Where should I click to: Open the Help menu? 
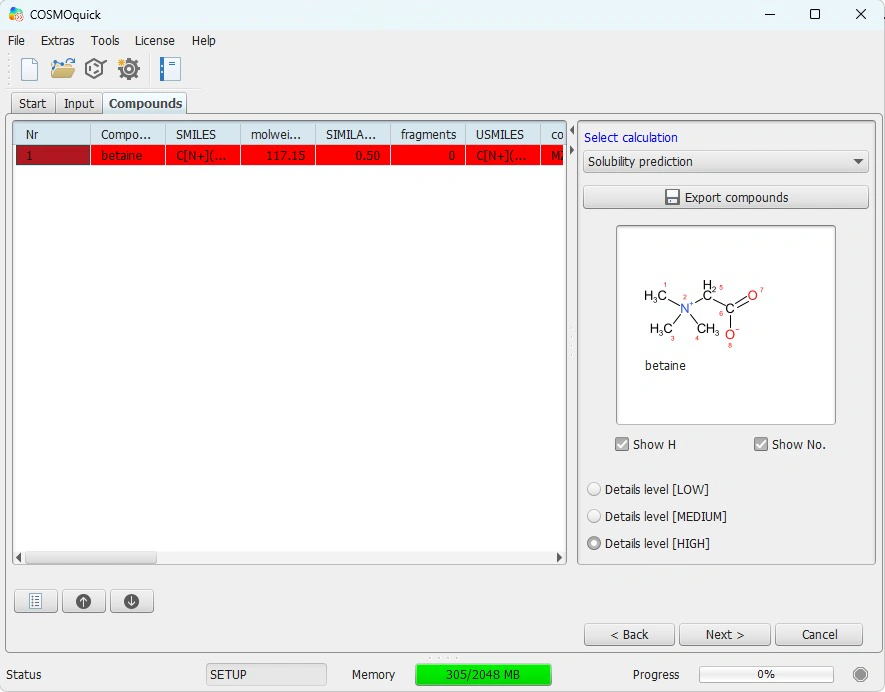[x=204, y=41]
